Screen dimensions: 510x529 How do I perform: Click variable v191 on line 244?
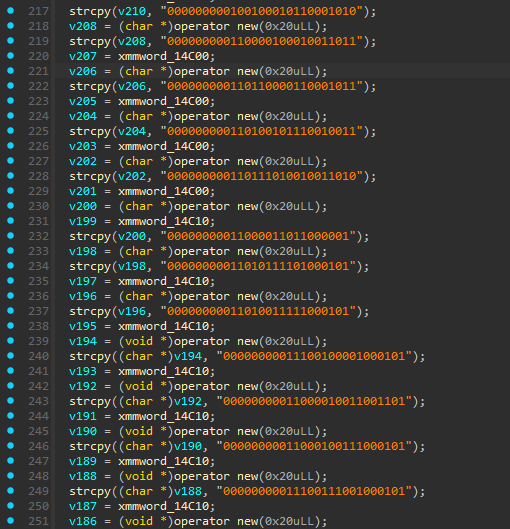(83, 416)
